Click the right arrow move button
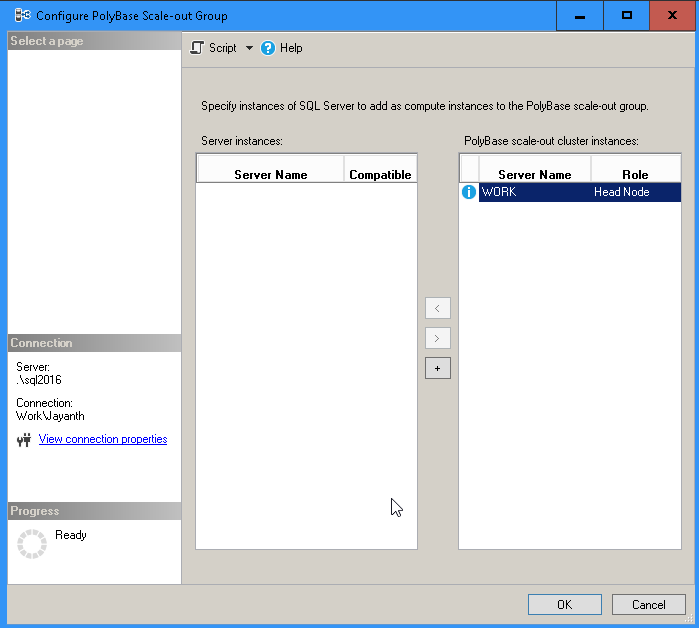The height and width of the screenshot is (628, 699). (x=437, y=338)
